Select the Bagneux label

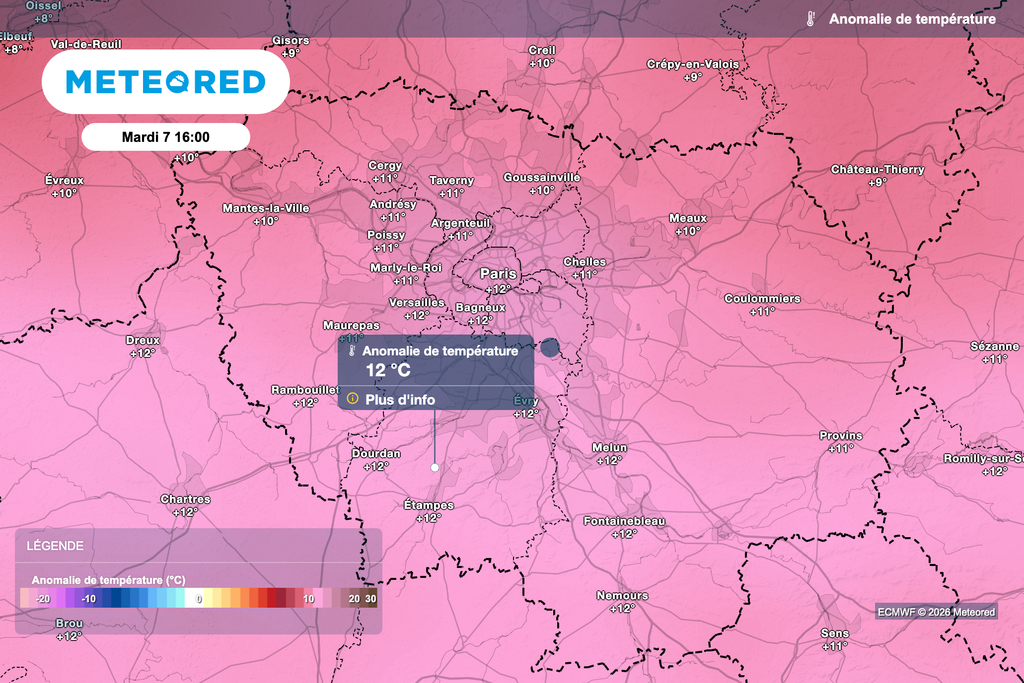(x=480, y=308)
